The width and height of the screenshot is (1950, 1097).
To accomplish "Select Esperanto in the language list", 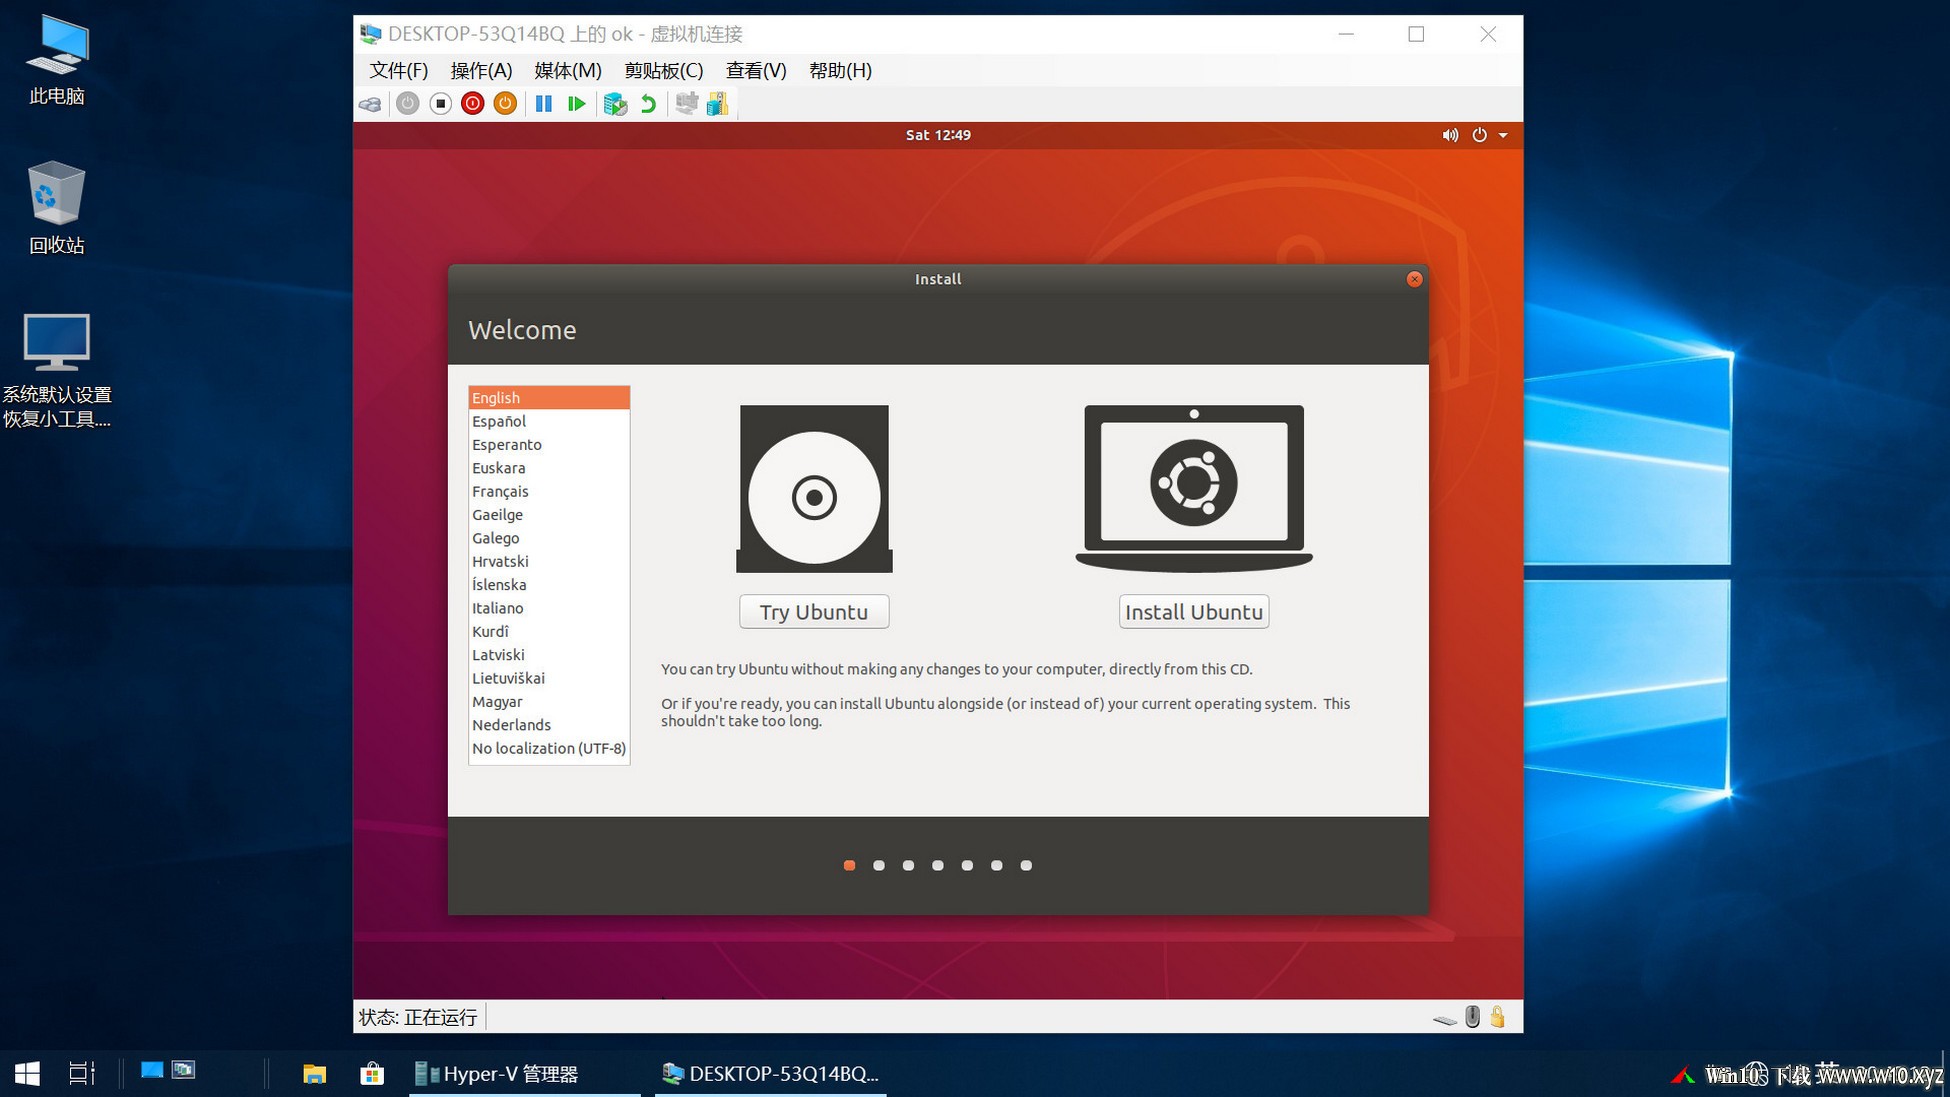I will tap(549, 445).
